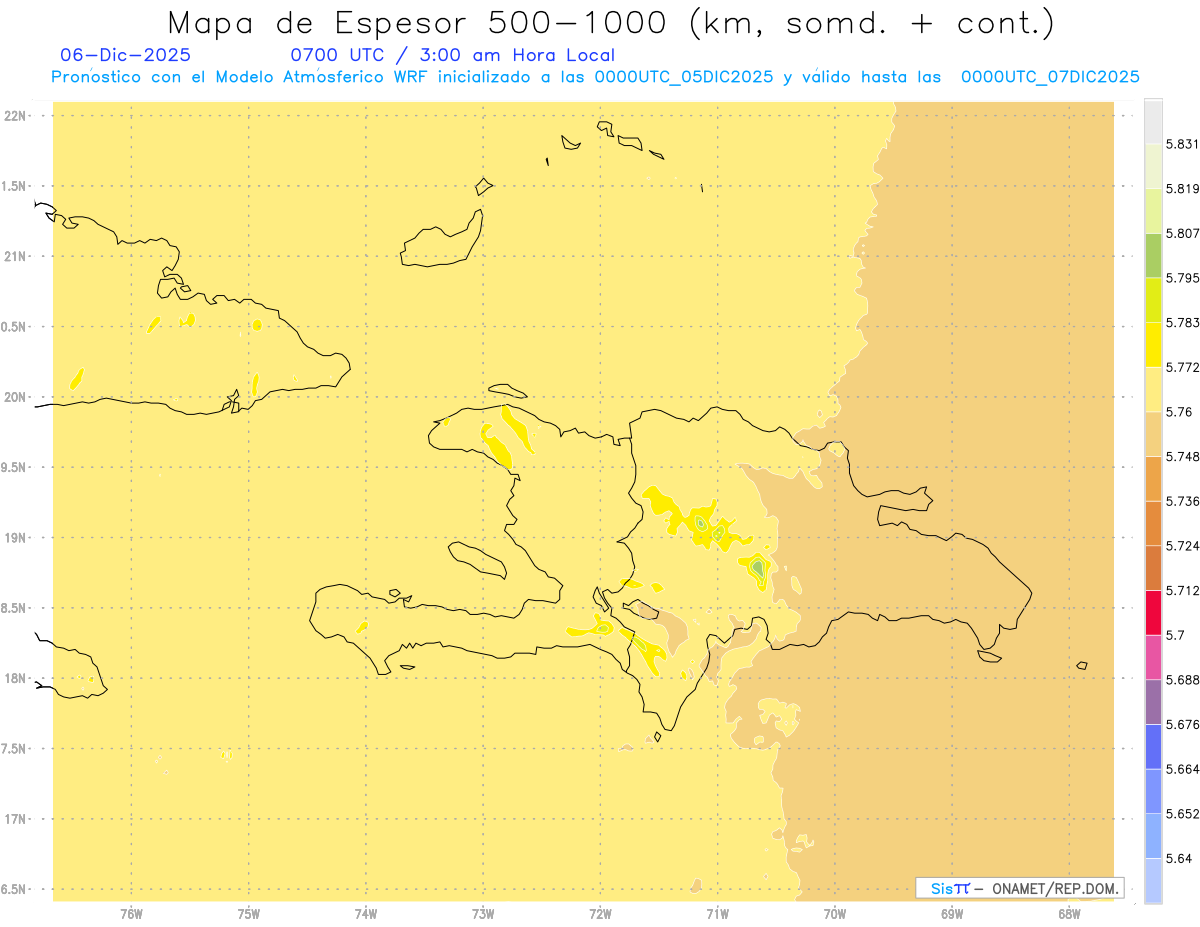1200x927 pixels.
Task: Click the legend value 5.736
Action: click(1183, 501)
